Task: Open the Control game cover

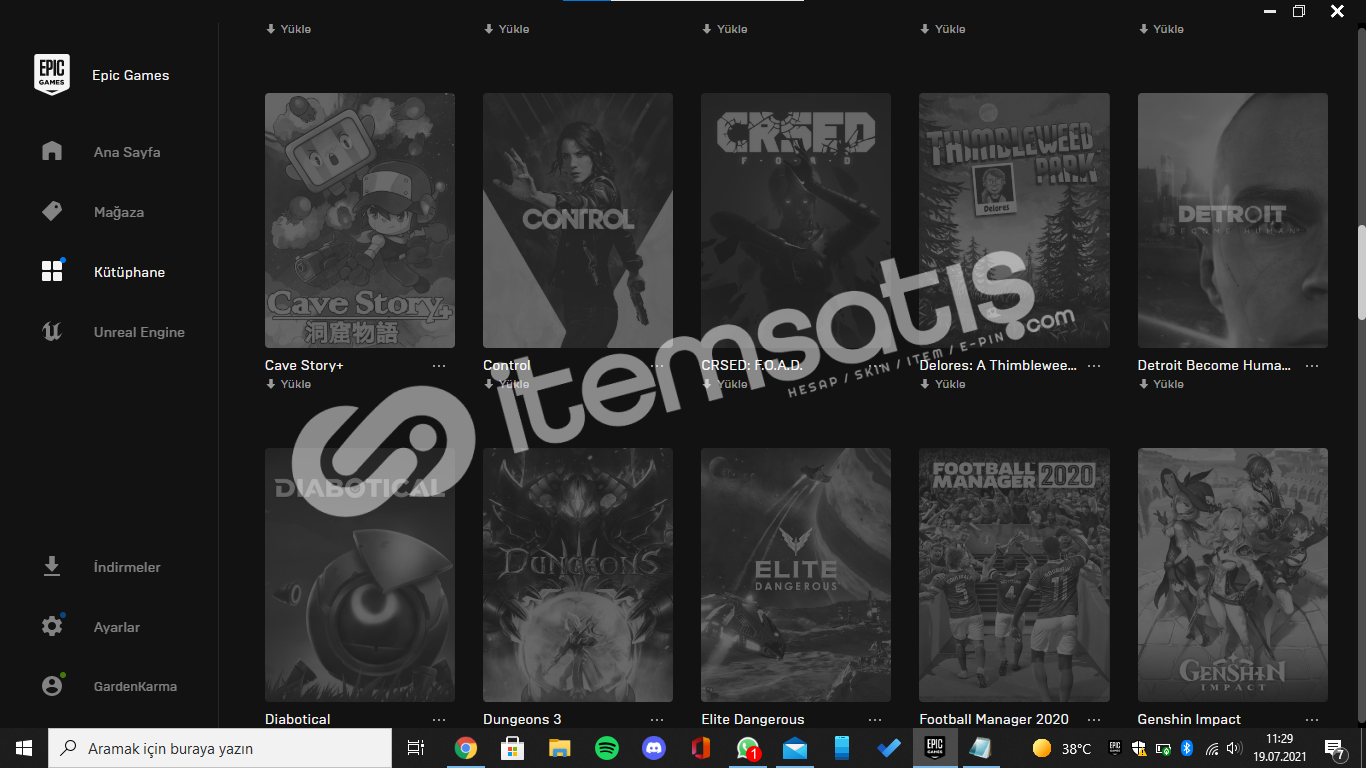Action: 578,220
